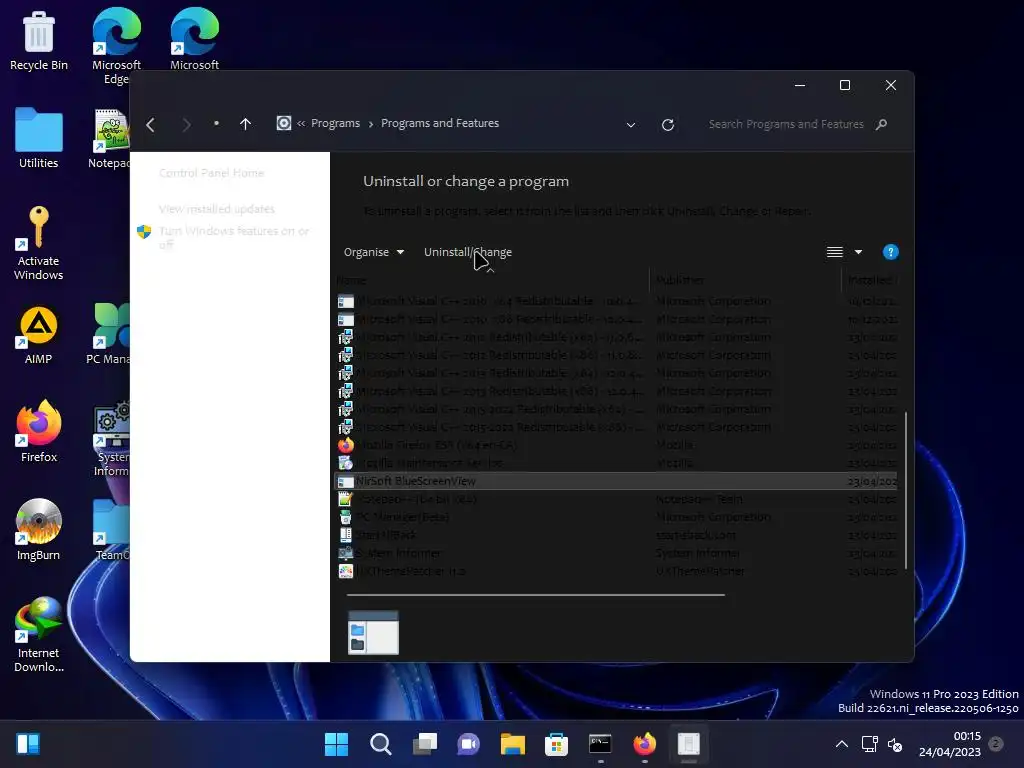
Task: Click the horizontal scrollbar under program list
Action: [x=536, y=595]
